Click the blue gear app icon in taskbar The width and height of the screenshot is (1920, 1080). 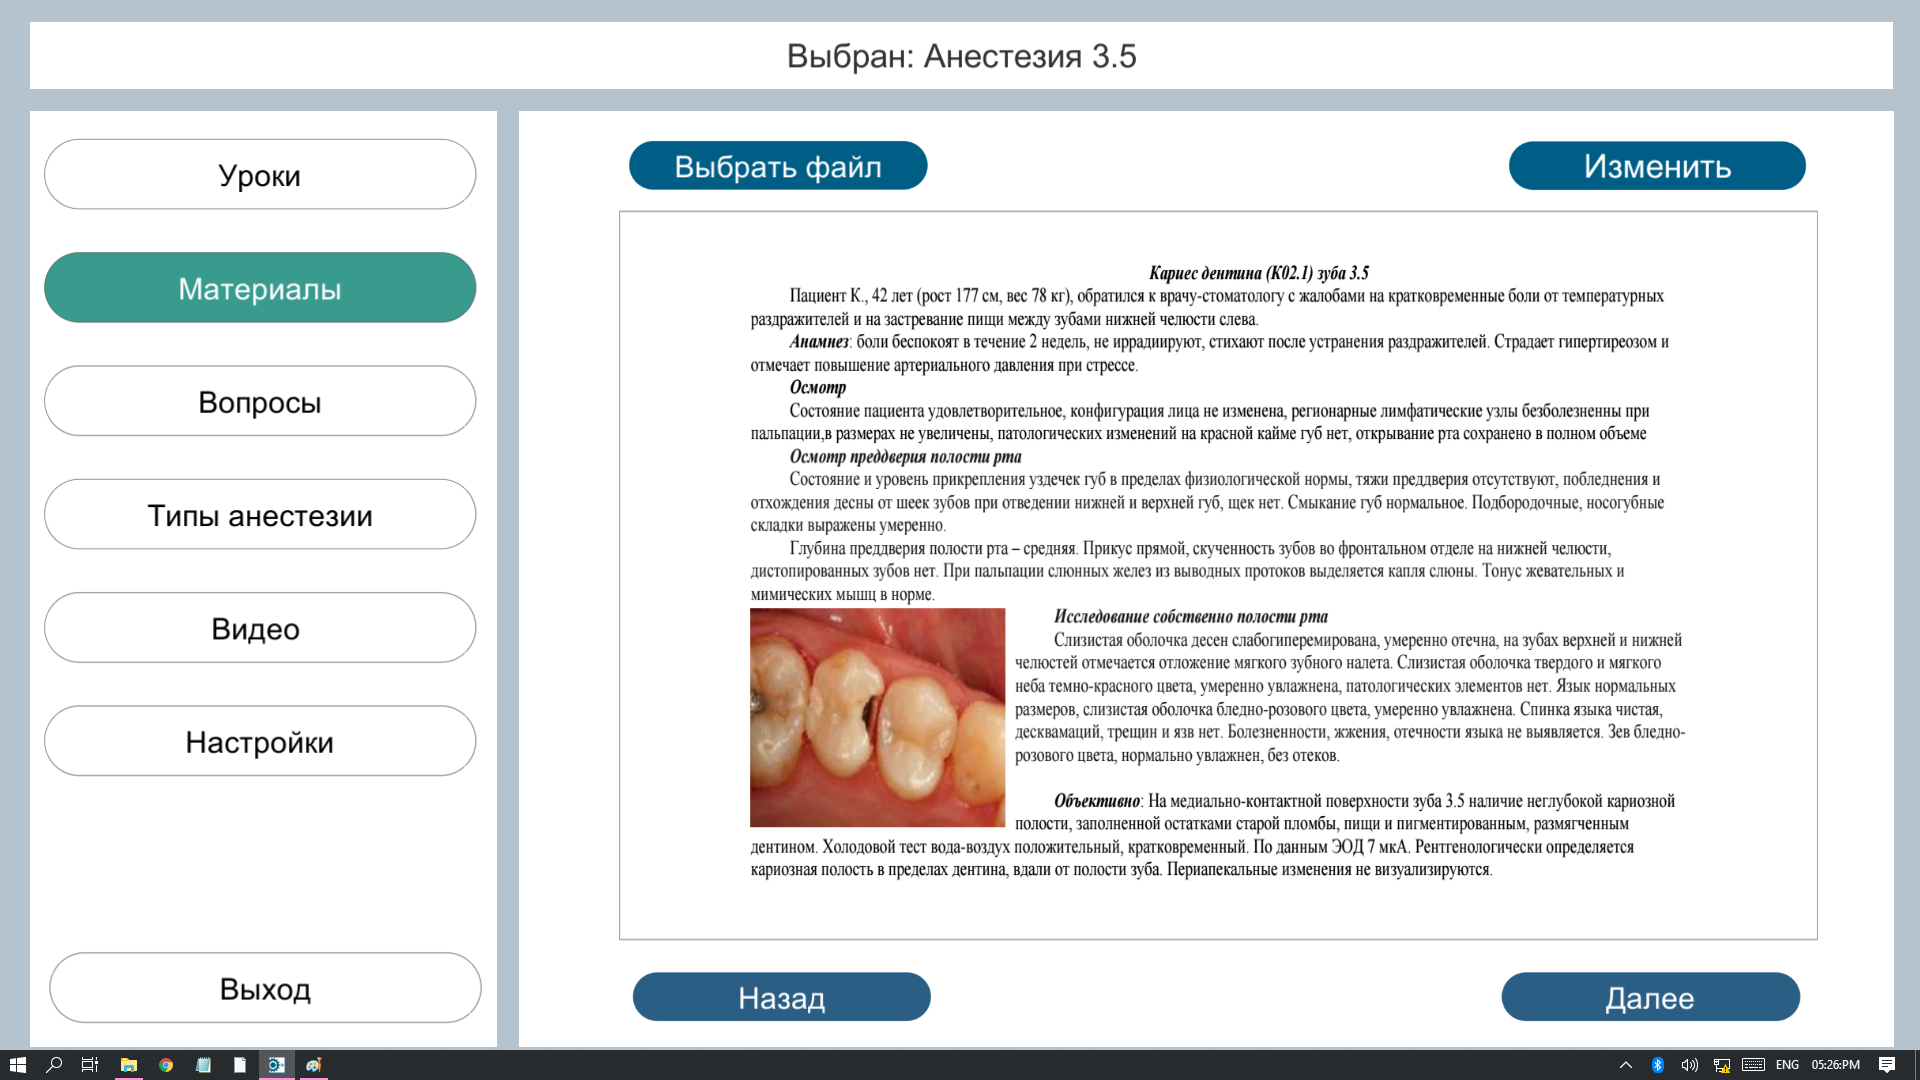click(x=277, y=1065)
